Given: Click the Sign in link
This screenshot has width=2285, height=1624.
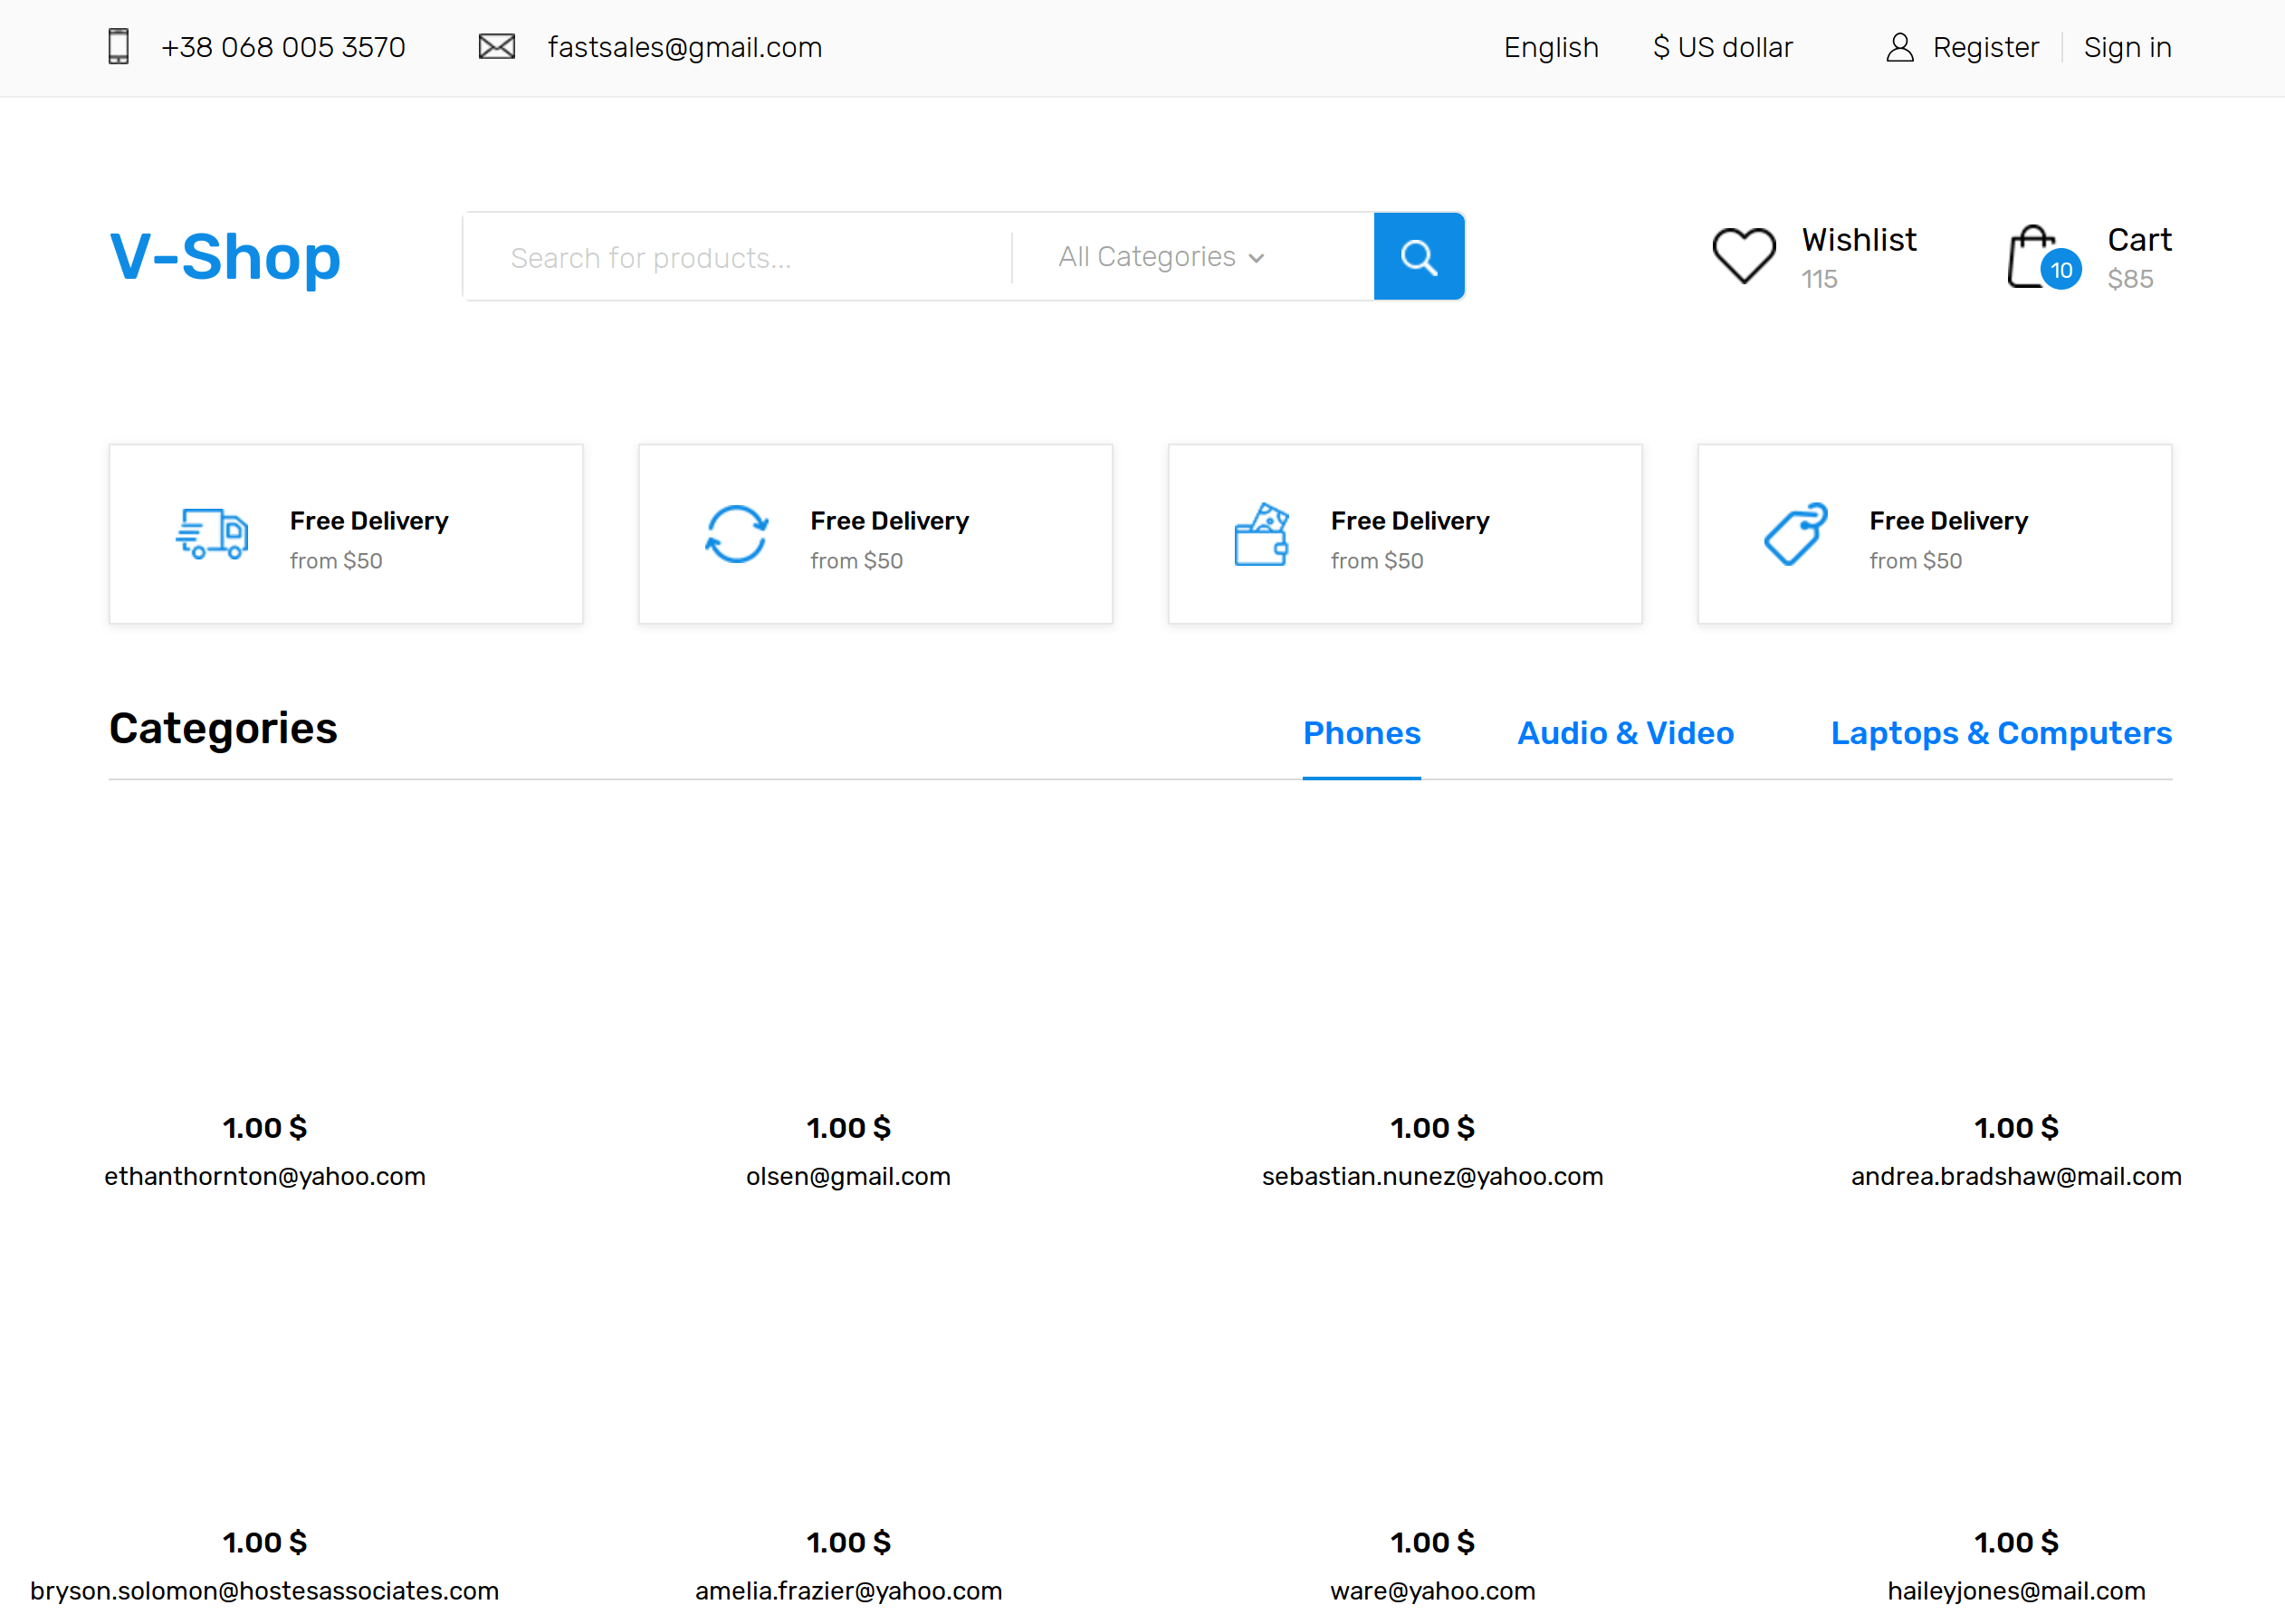Looking at the screenshot, I should 2127,46.
